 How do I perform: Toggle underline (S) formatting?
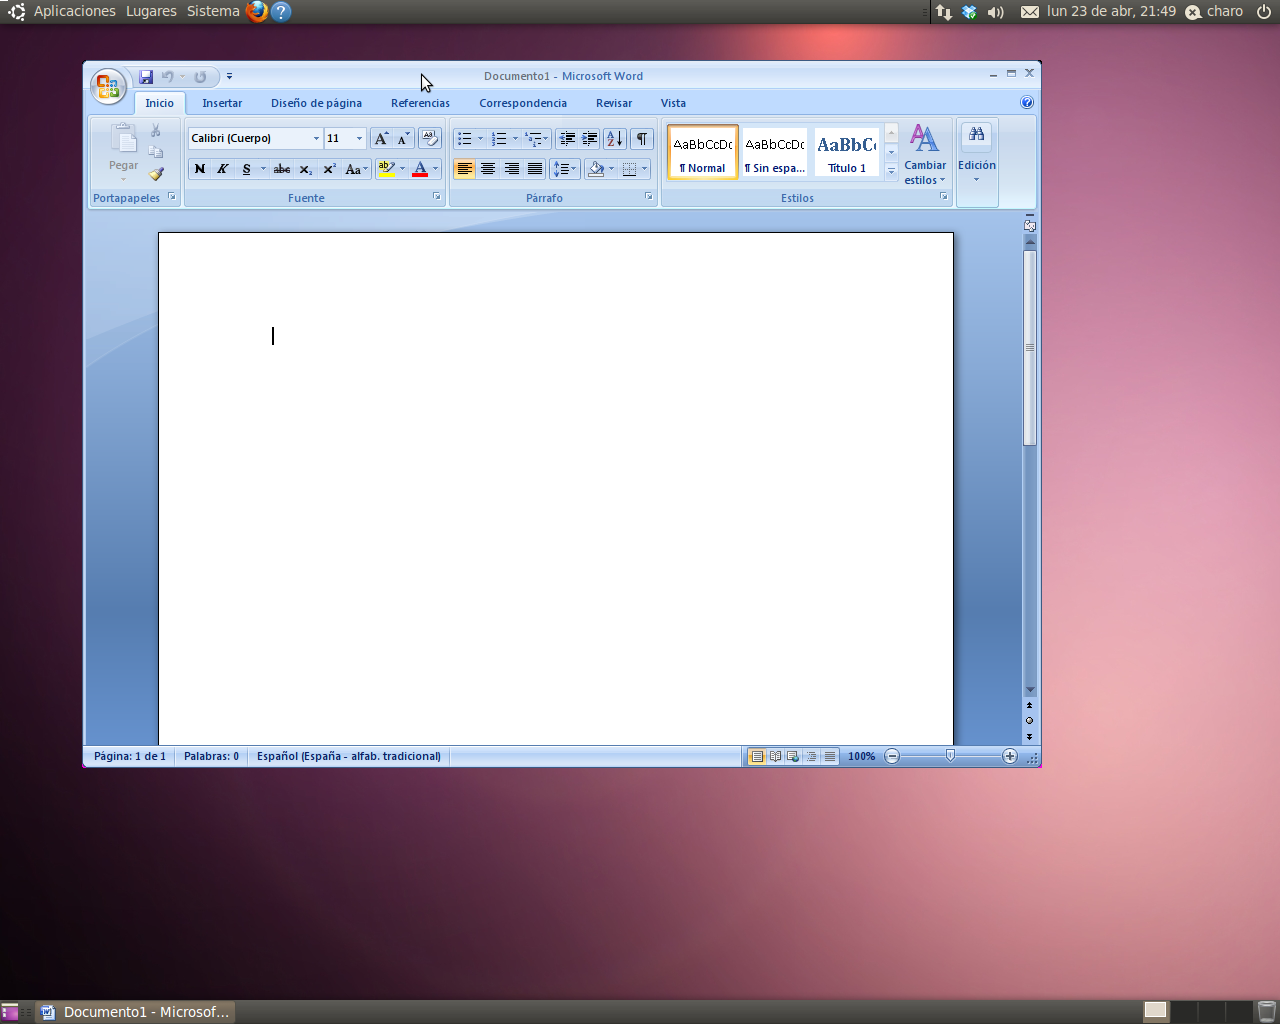246,169
